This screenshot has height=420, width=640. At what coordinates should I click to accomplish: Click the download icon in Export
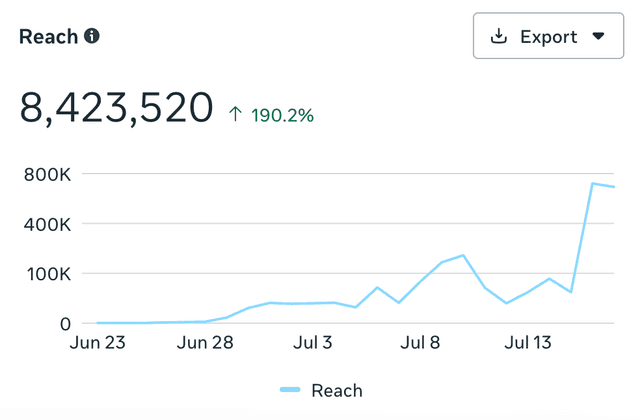(x=499, y=37)
